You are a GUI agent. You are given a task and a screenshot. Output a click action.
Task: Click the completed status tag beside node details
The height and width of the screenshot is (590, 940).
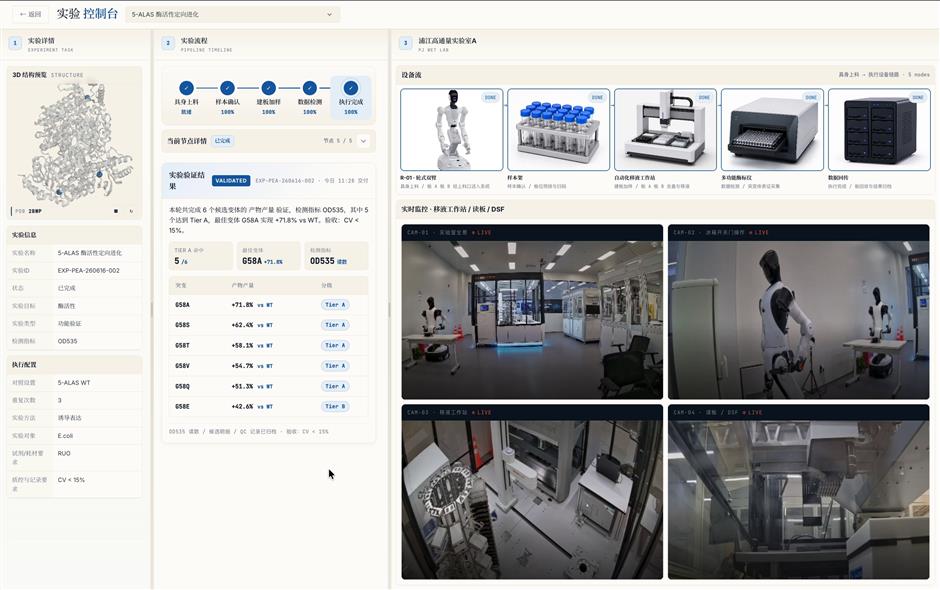(x=222, y=141)
